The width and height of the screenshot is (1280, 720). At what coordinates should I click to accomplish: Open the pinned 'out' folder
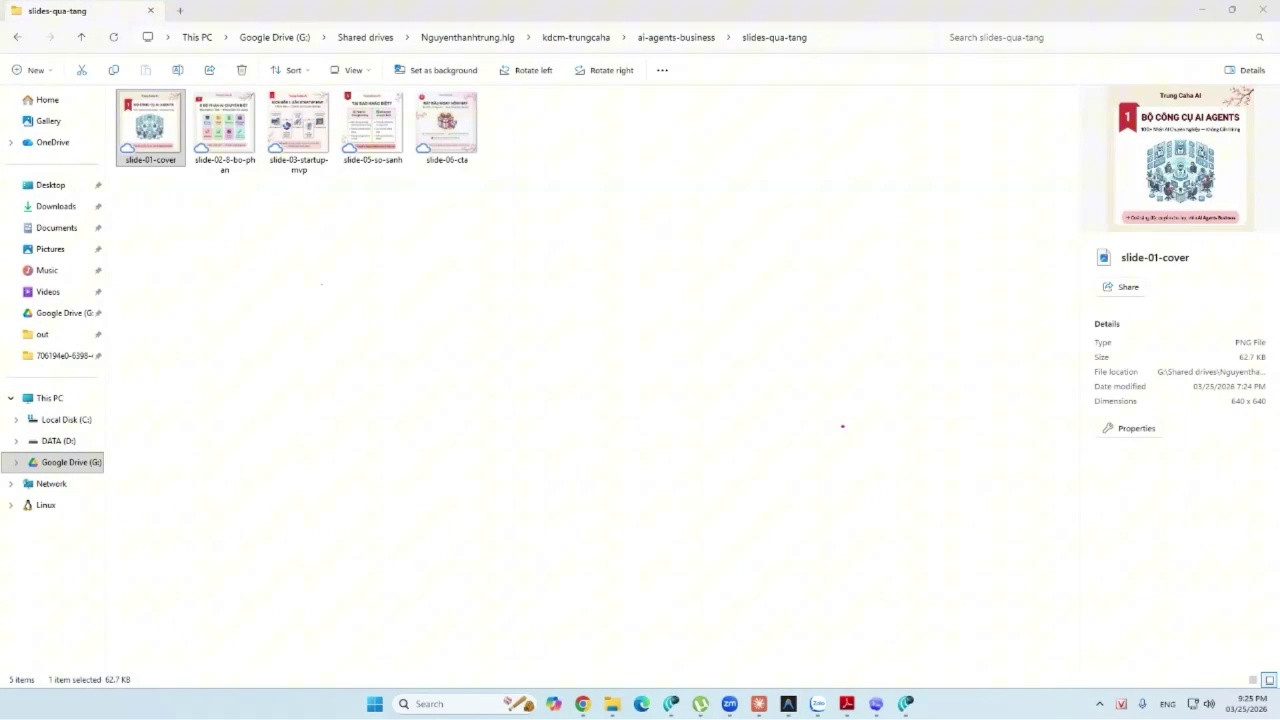[x=42, y=334]
